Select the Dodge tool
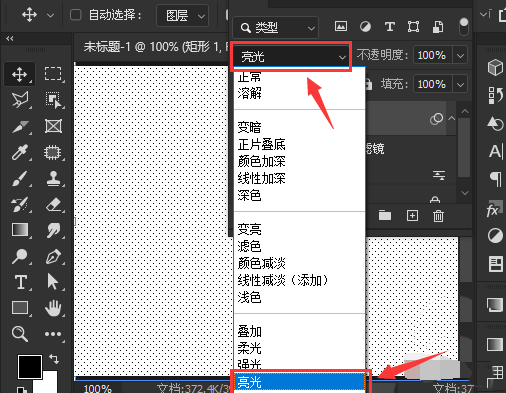The height and width of the screenshot is (393, 506). click(19, 256)
